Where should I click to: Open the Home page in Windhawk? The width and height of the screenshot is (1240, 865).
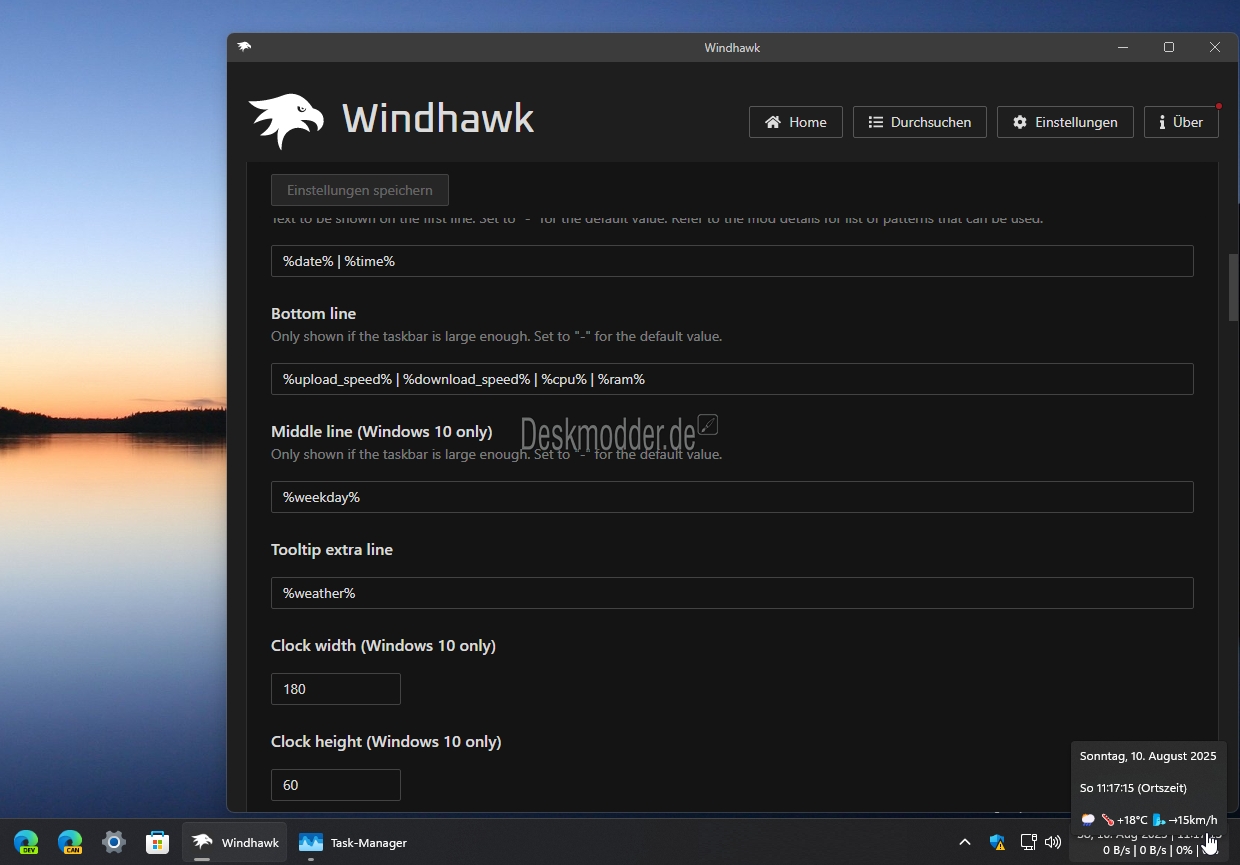[796, 122]
